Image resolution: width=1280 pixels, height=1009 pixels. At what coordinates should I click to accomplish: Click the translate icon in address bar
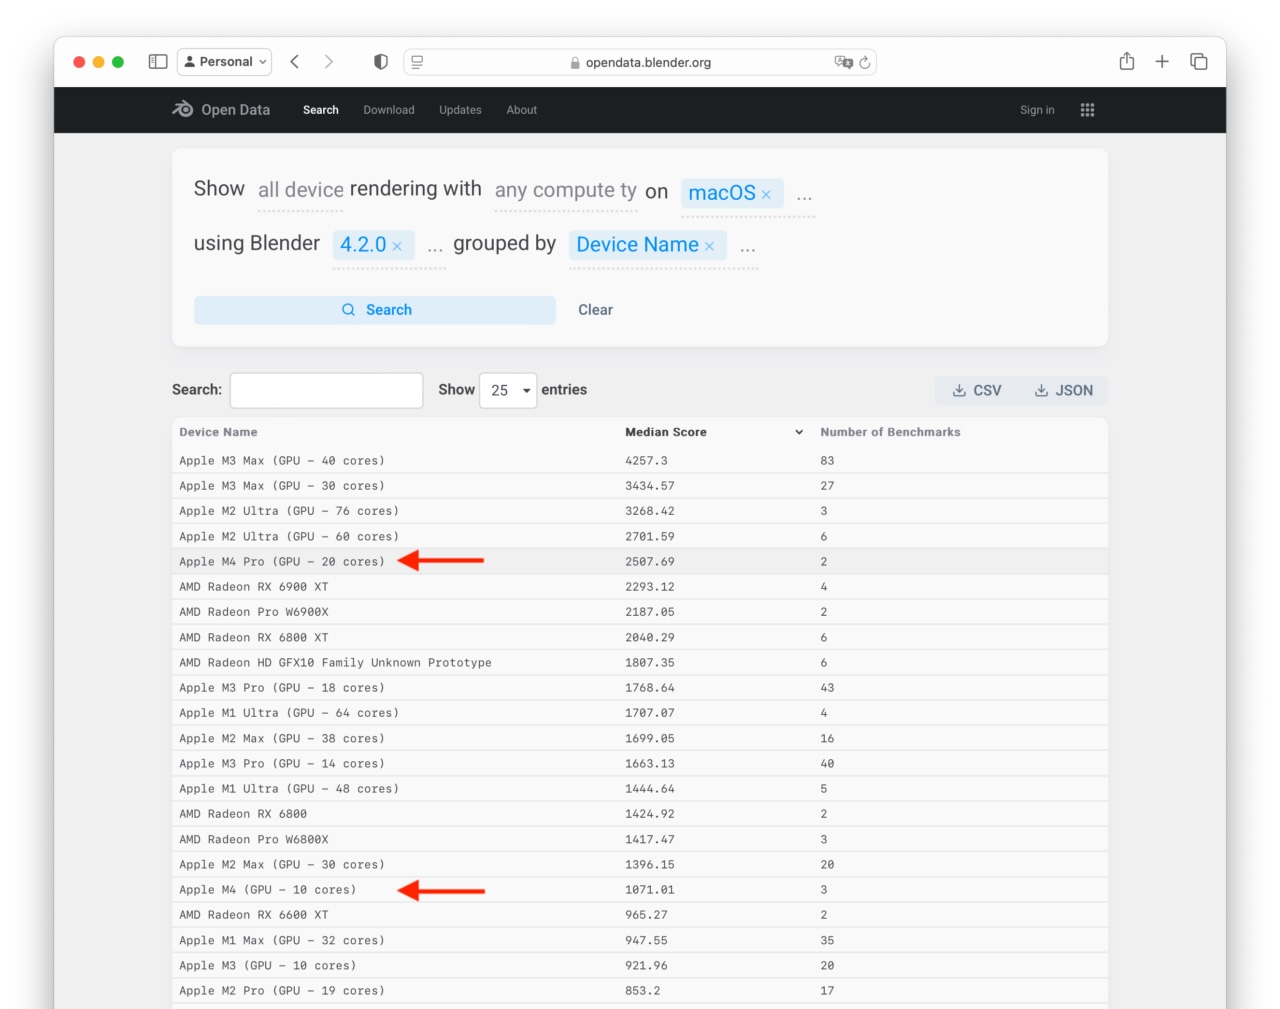[x=843, y=62]
